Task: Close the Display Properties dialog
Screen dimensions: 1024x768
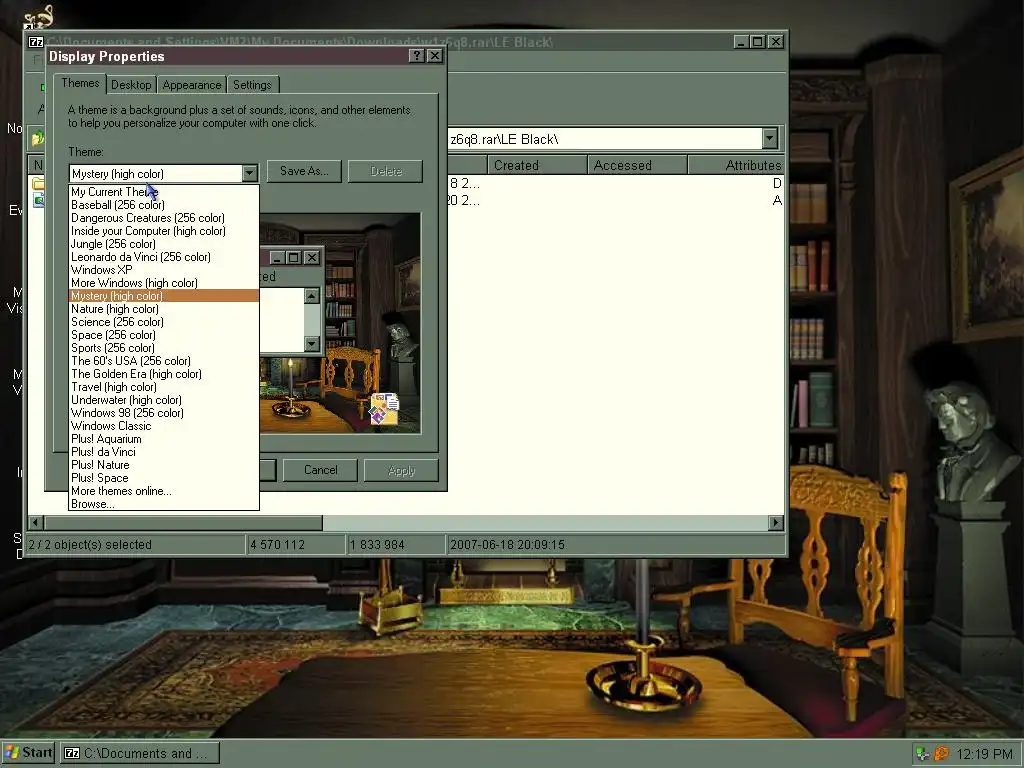Action: (x=434, y=56)
